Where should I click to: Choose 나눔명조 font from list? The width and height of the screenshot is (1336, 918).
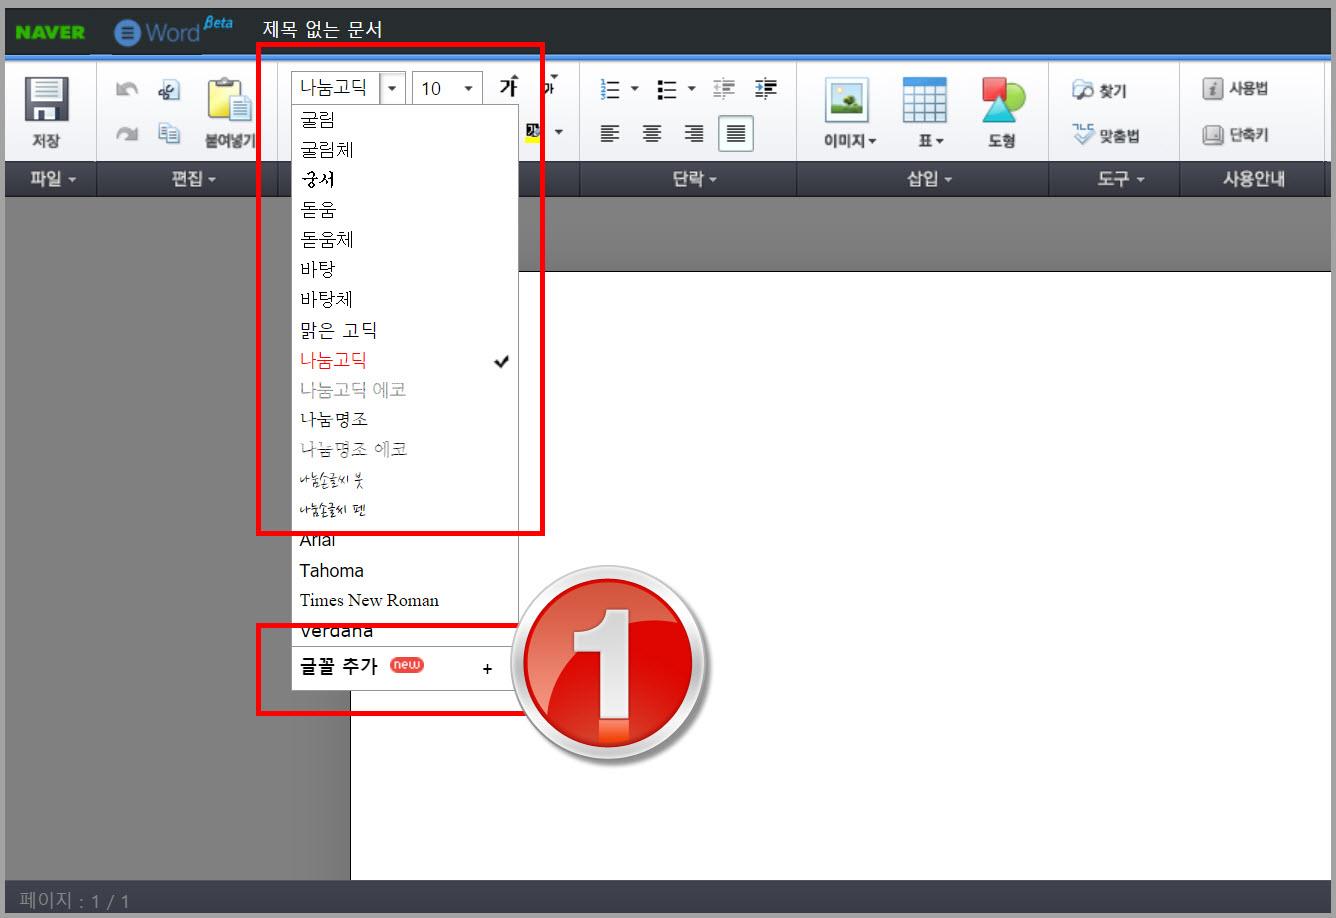tap(405, 420)
